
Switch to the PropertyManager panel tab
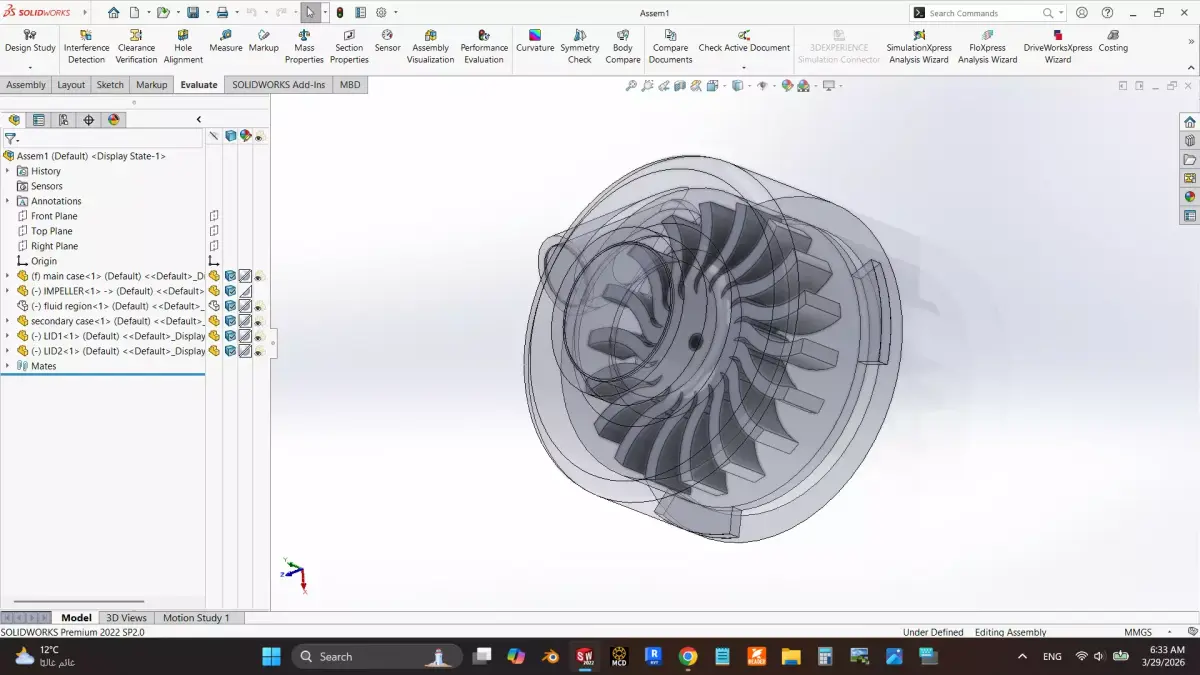[x=39, y=120]
